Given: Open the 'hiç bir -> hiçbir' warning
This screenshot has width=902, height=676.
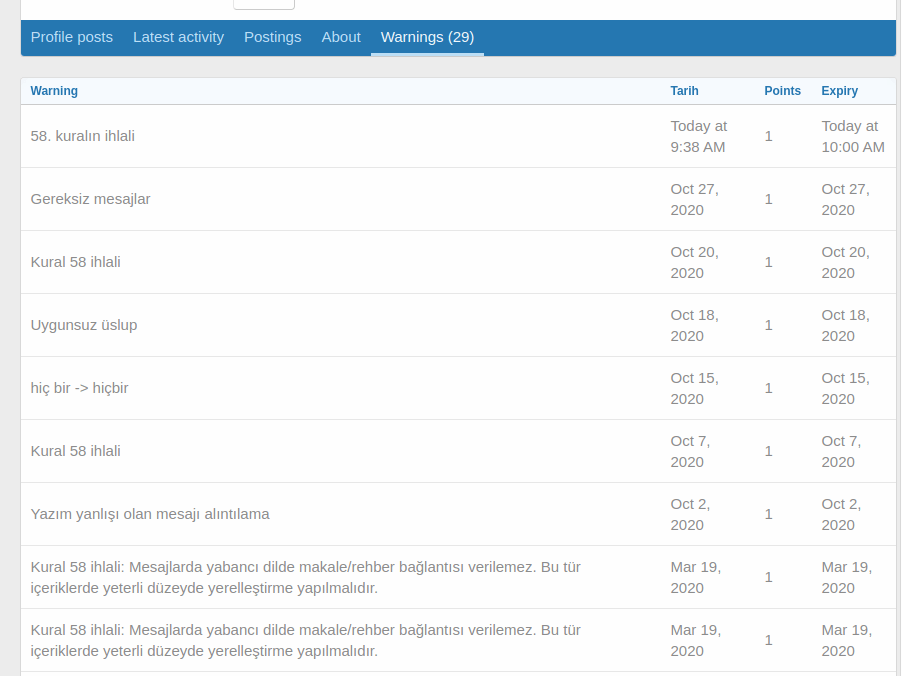Looking at the screenshot, I should (79, 388).
